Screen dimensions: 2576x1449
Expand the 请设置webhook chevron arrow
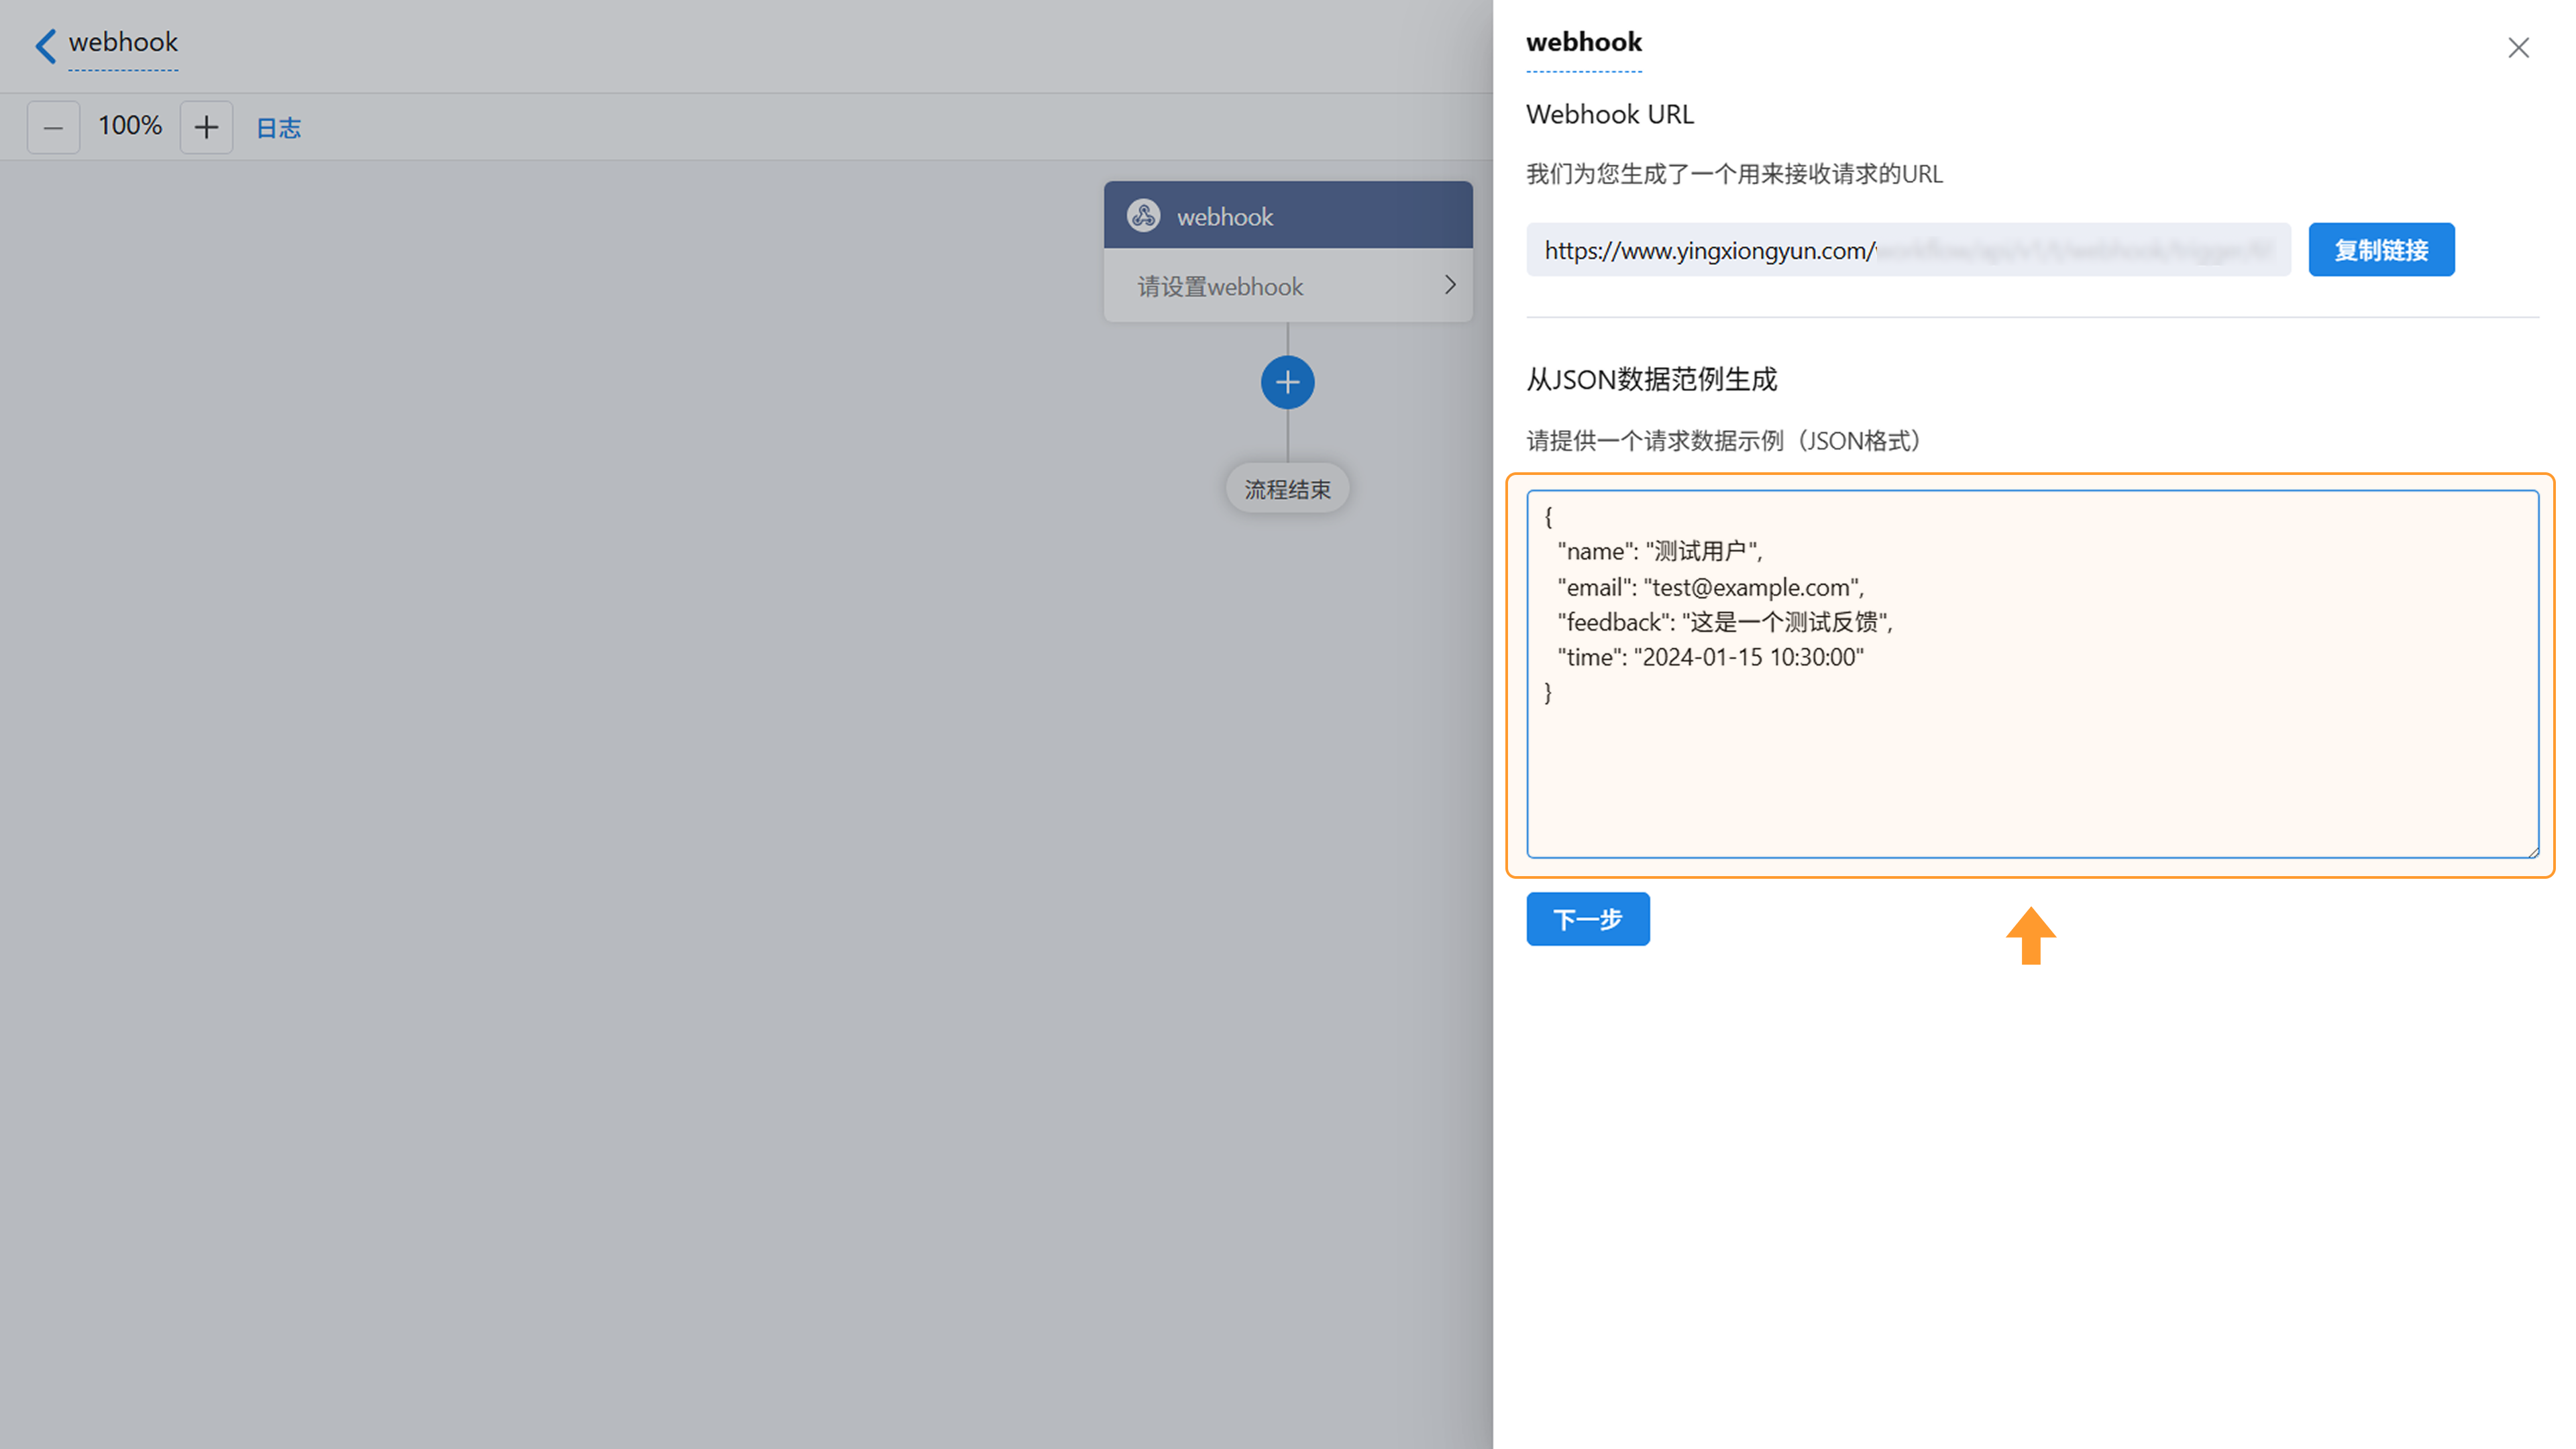click(x=1450, y=285)
